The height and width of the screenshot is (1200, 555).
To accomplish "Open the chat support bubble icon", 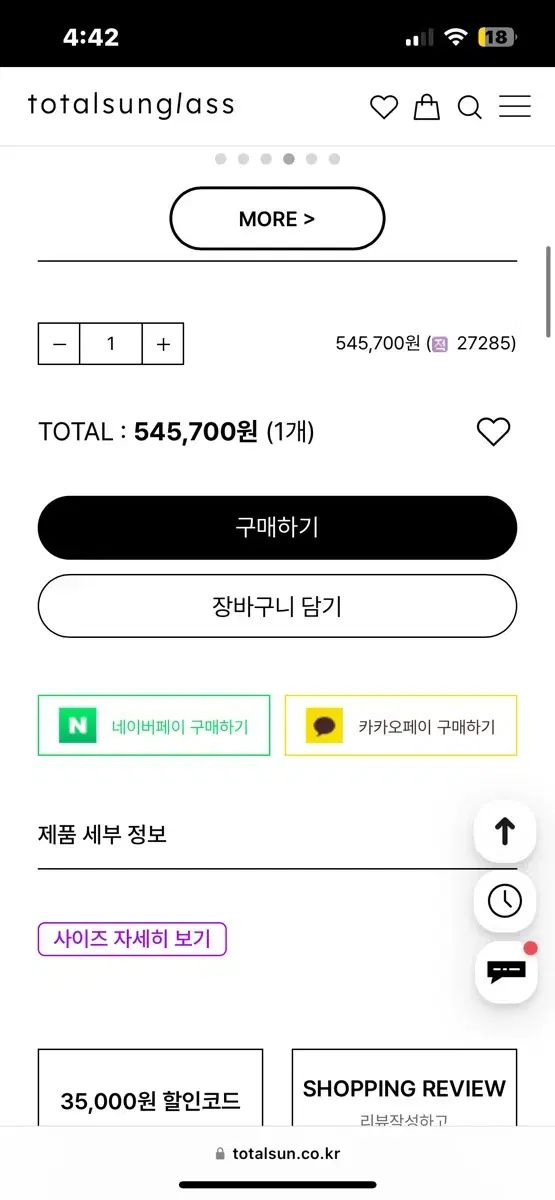I will (x=505, y=971).
